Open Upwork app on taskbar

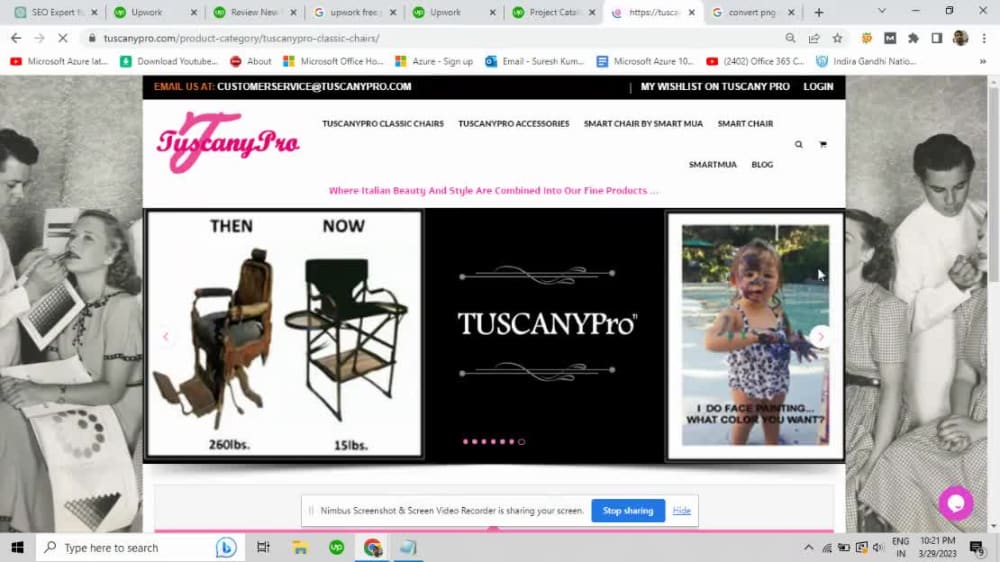pos(336,547)
